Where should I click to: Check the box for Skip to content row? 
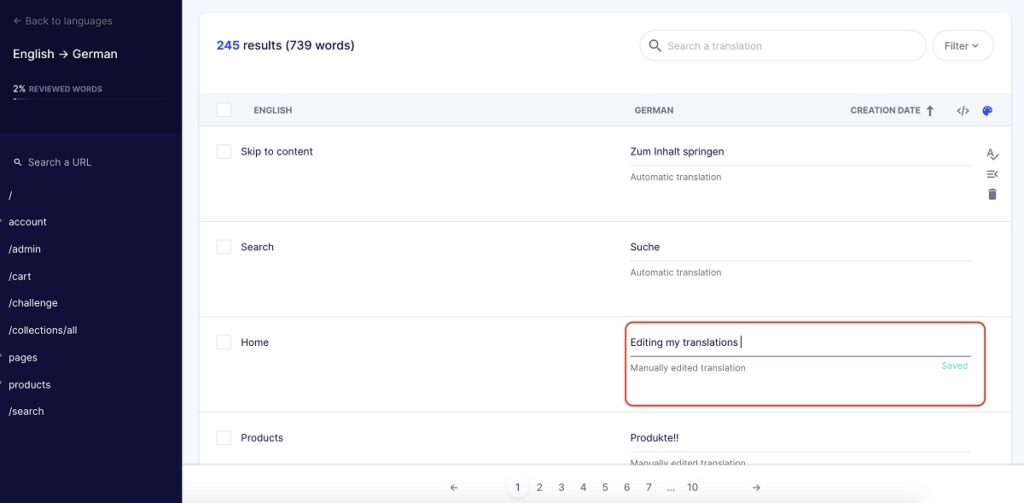click(224, 151)
